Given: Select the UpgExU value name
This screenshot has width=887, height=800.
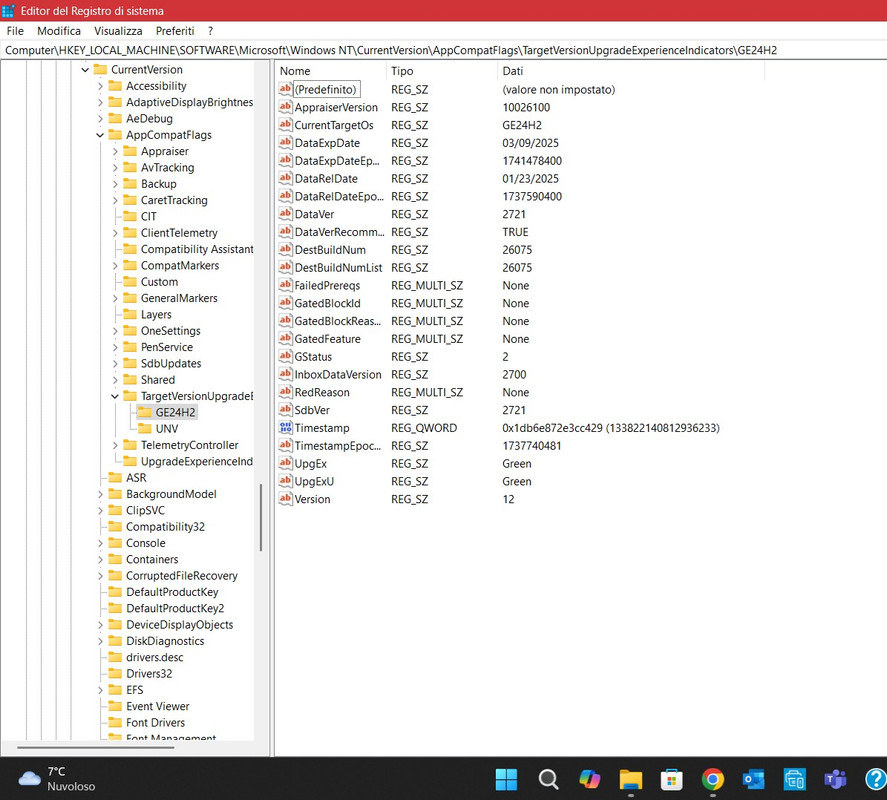Looking at the screenshot, I should (315, 481).
